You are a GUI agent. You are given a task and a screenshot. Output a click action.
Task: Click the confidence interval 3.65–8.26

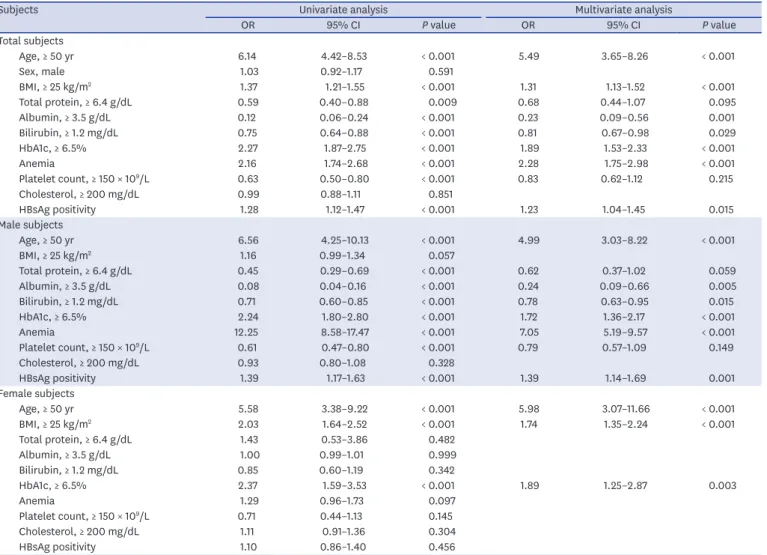tap(625, 56)
